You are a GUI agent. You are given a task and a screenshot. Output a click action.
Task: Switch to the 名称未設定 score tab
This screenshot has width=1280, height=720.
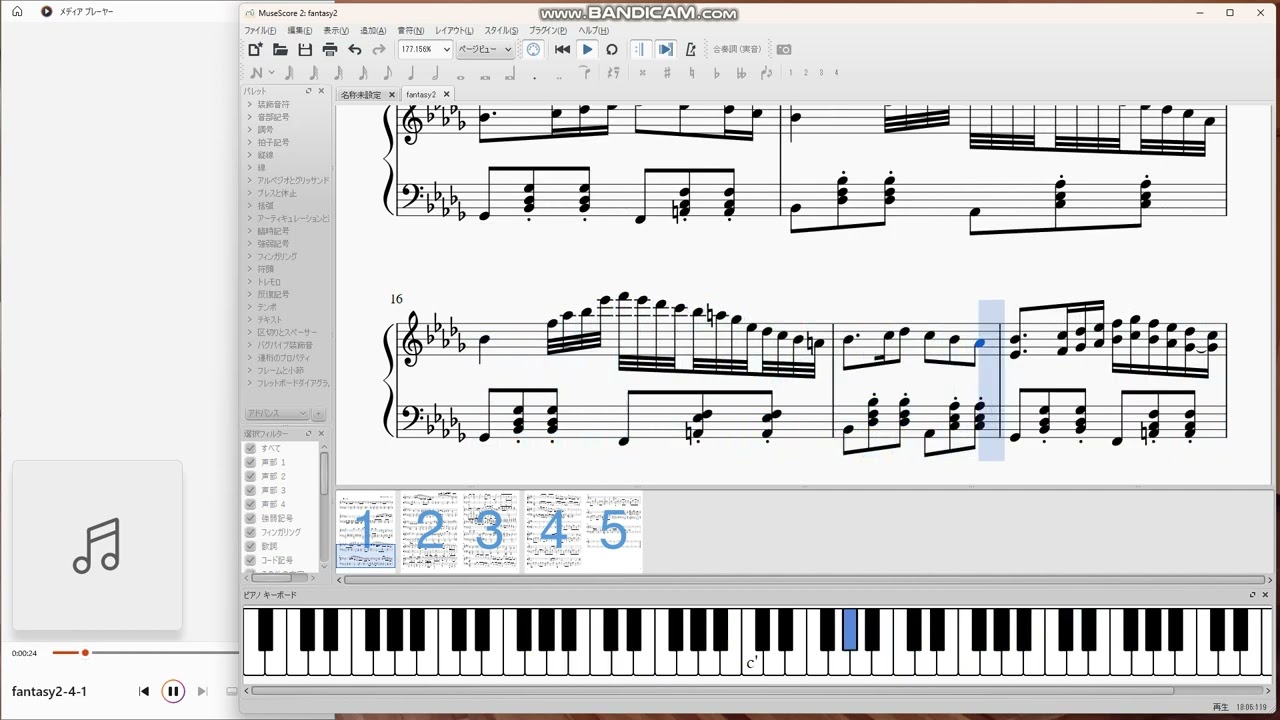click(361, 95)
